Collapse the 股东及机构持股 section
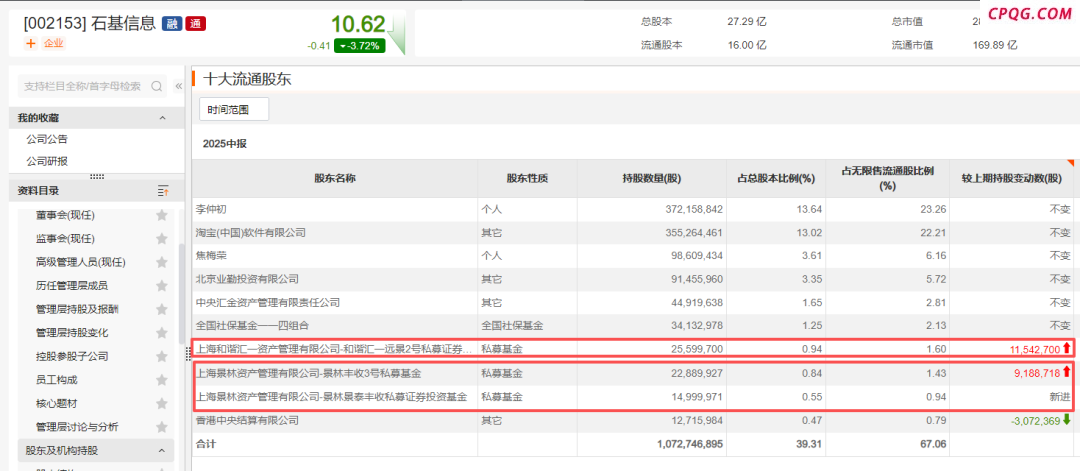The image size is (1080, 471). point(163,451)
